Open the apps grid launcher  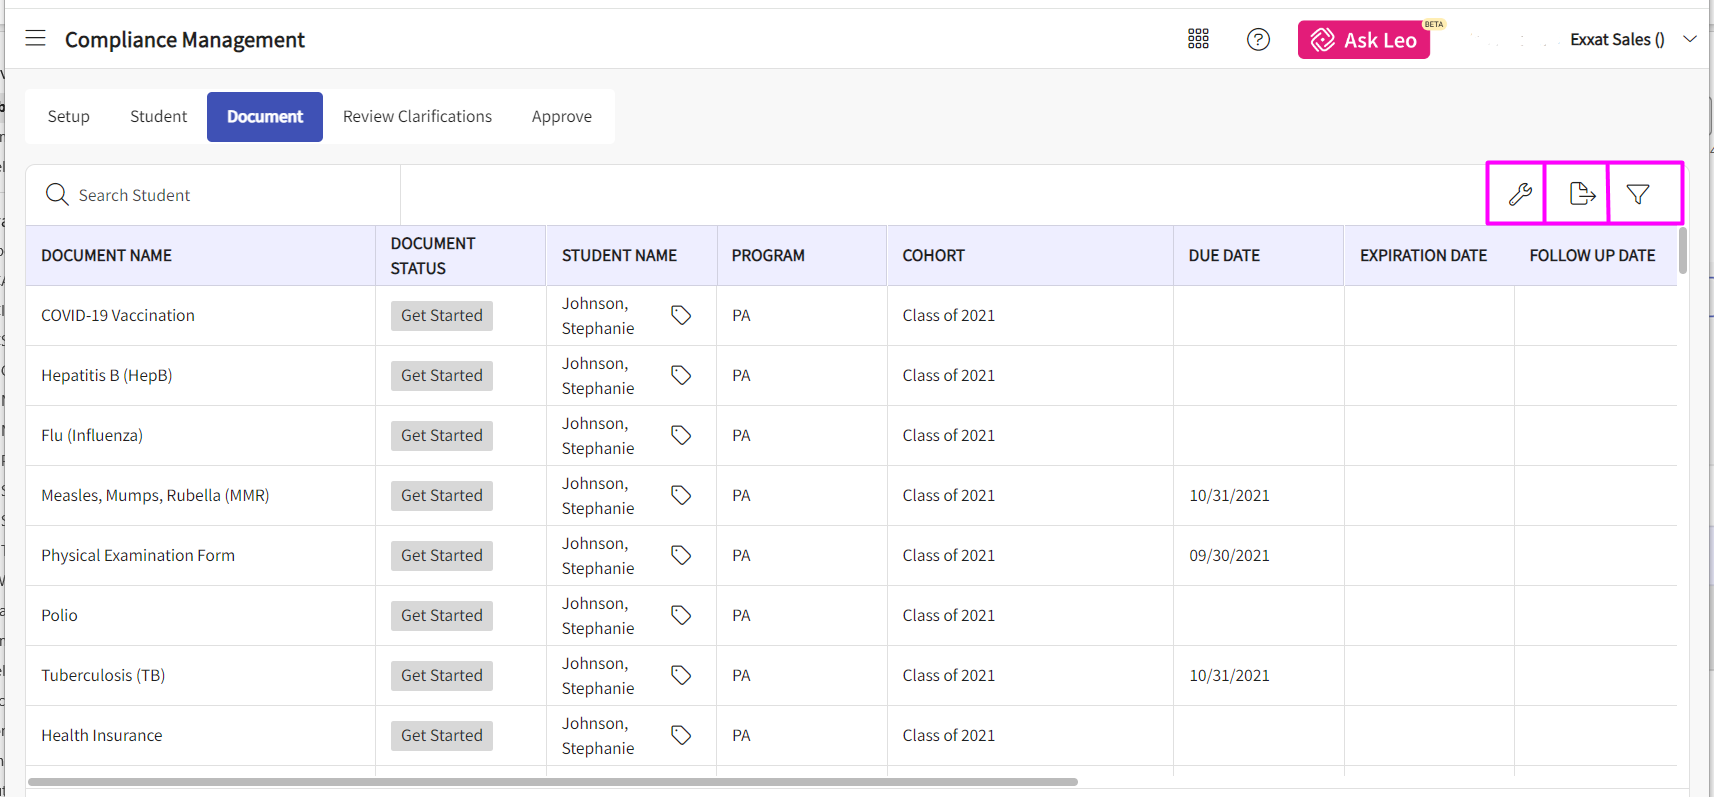pyautogui.click(x=1198, y=39)
